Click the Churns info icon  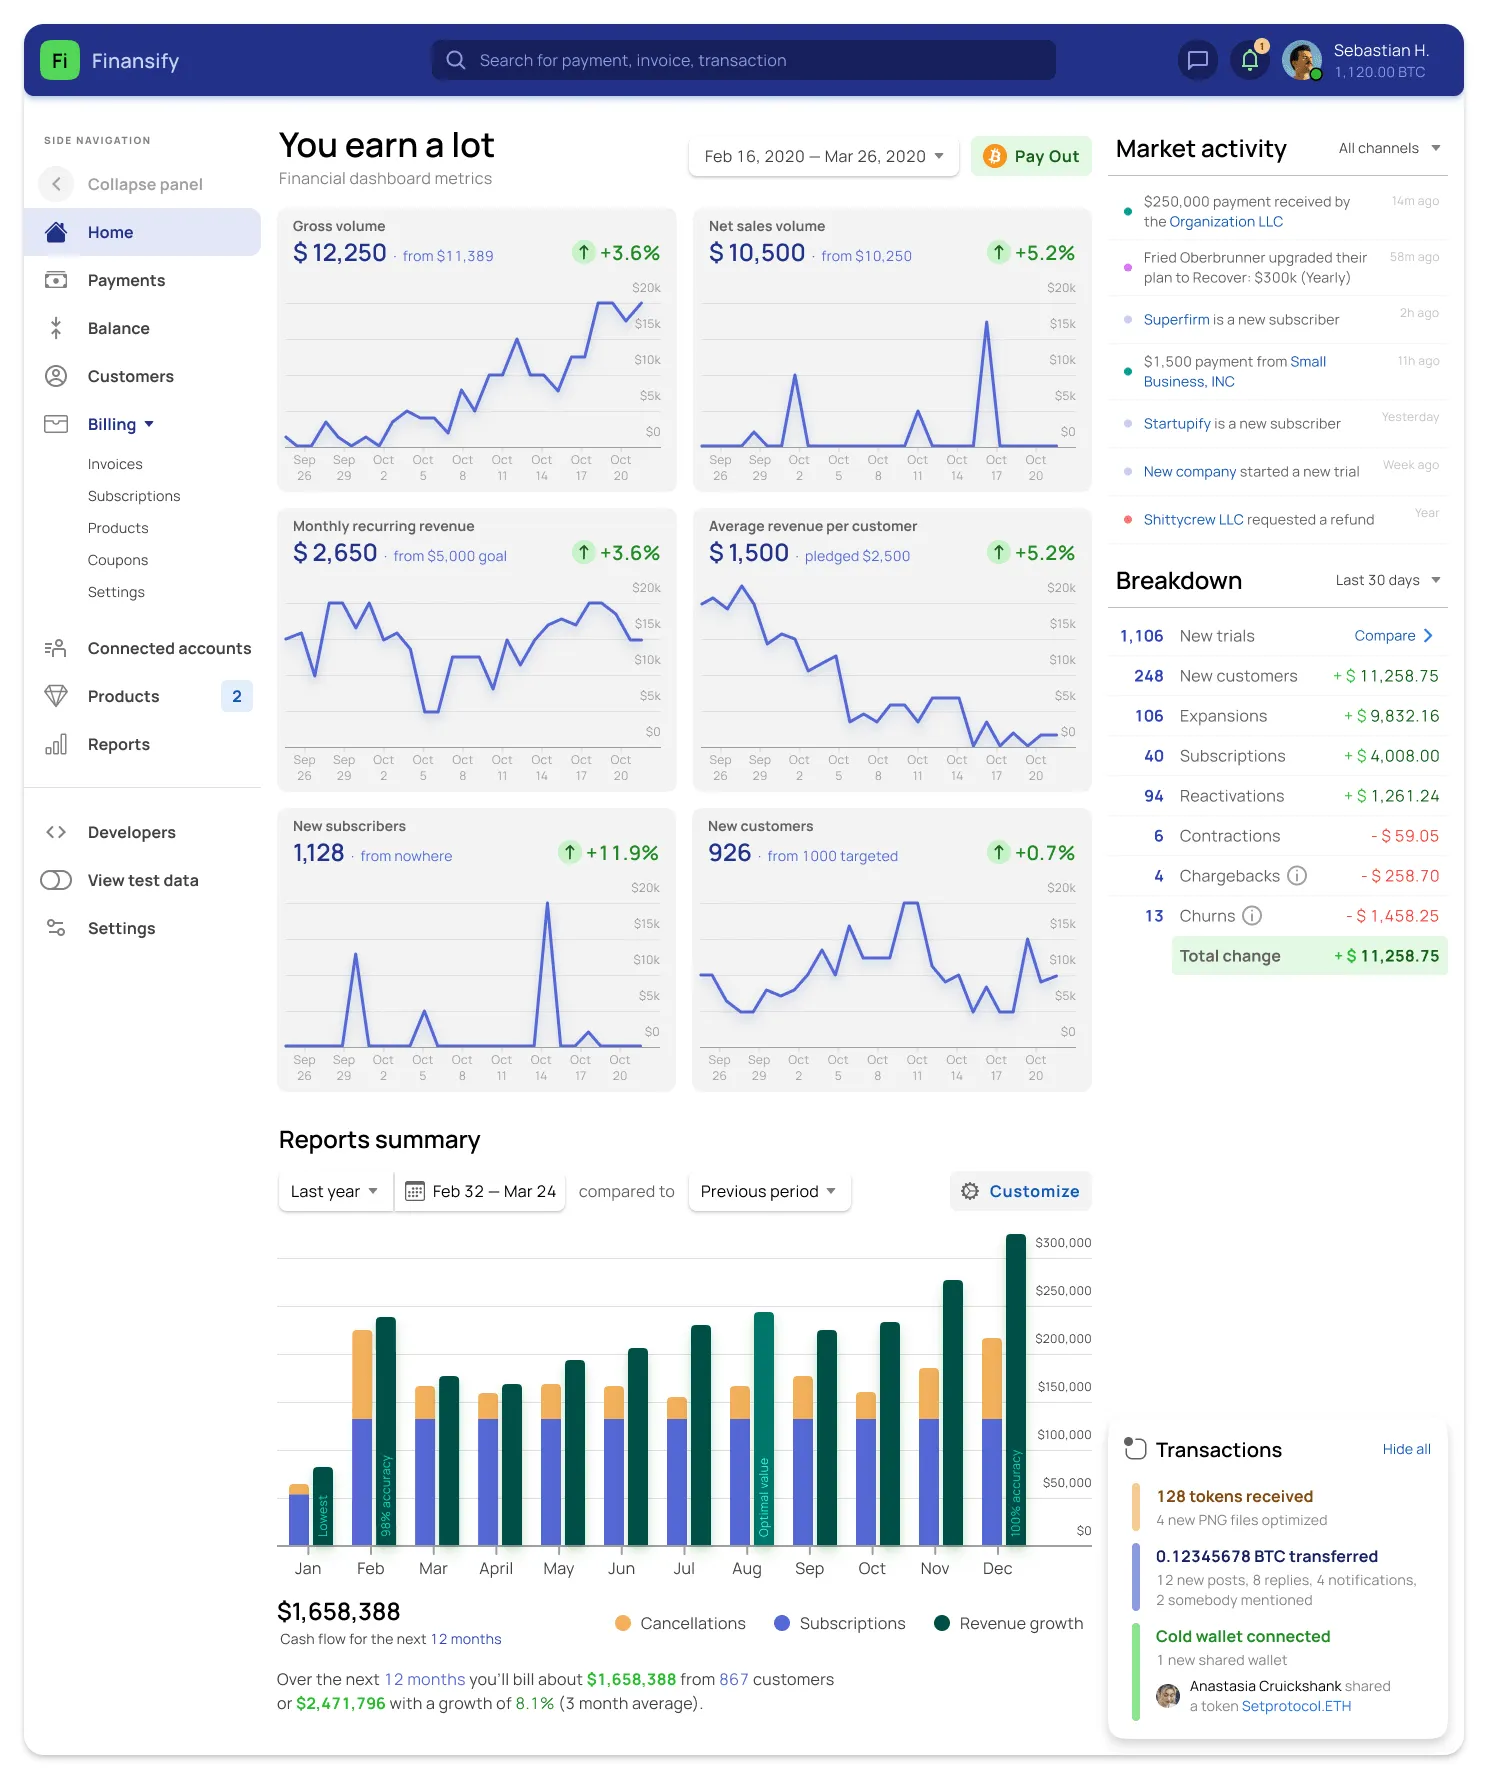[1252, 916]
